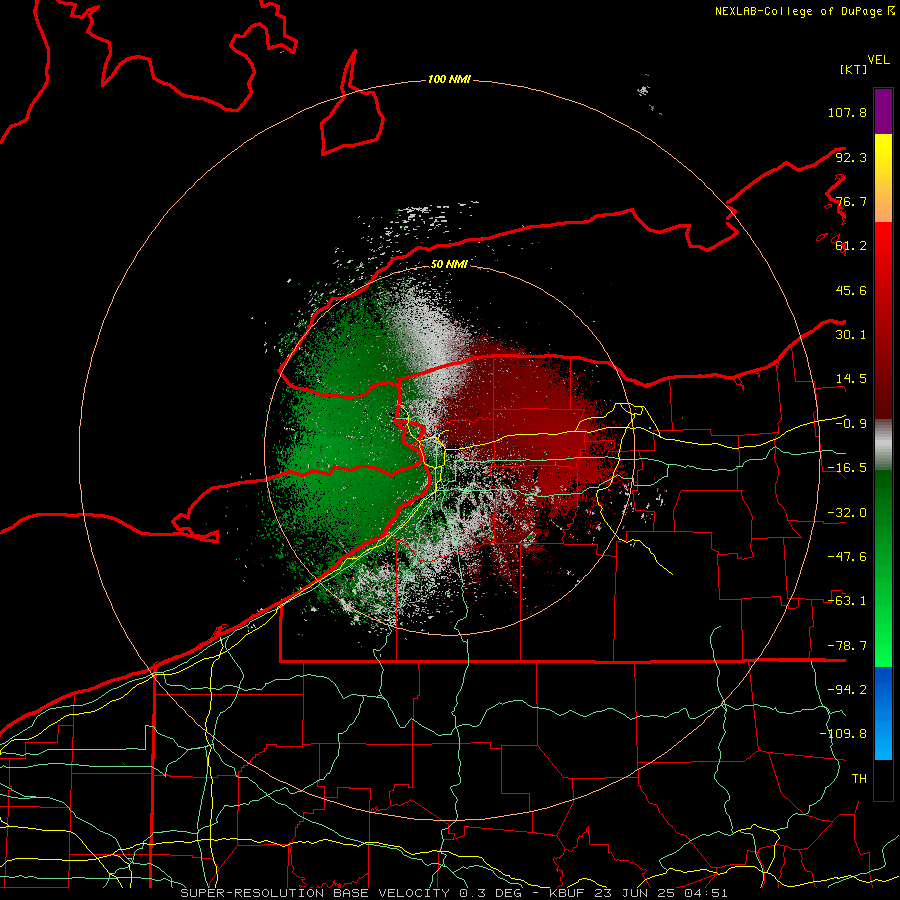Click the [KT] units label
900x900 pixels.
tap(853, 69)
